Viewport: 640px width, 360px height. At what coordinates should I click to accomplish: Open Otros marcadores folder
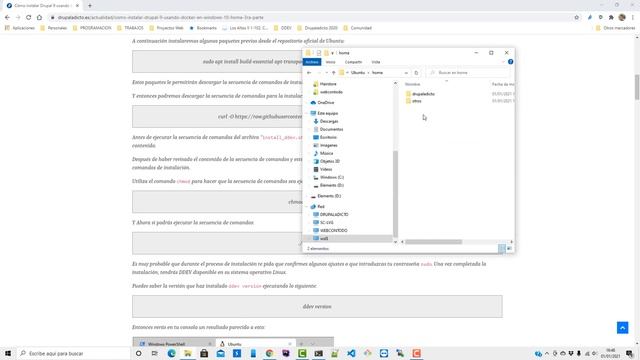pyautogui.click(x=616, y=28)
